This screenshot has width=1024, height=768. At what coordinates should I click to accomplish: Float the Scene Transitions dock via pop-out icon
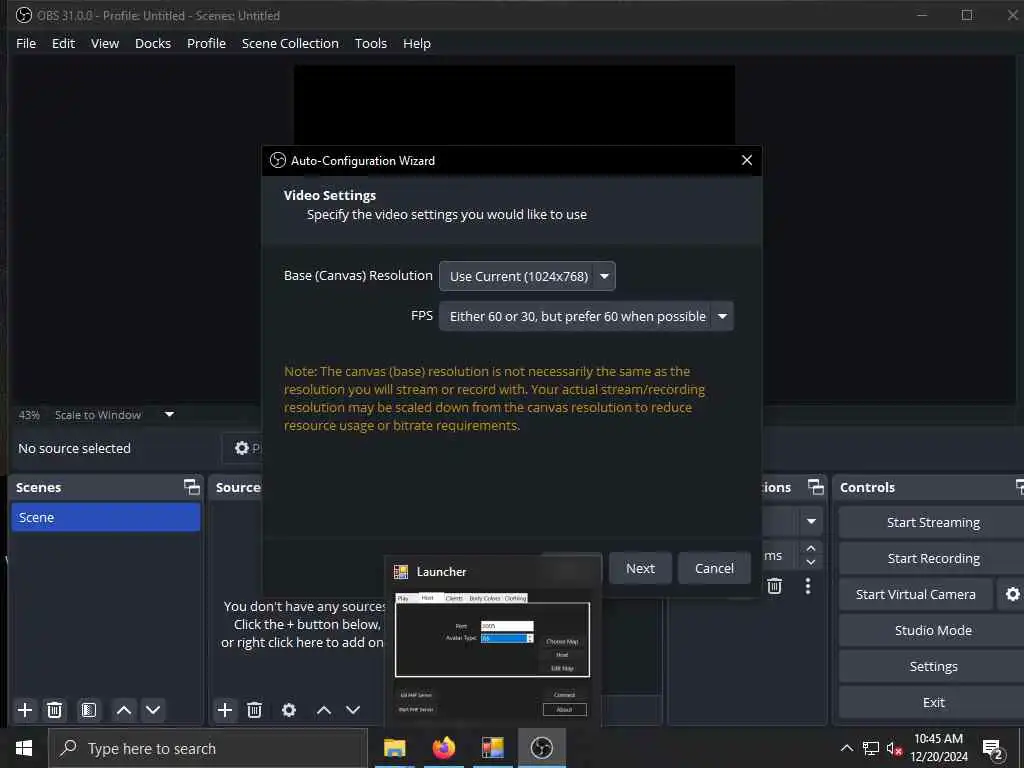[816, 487]
